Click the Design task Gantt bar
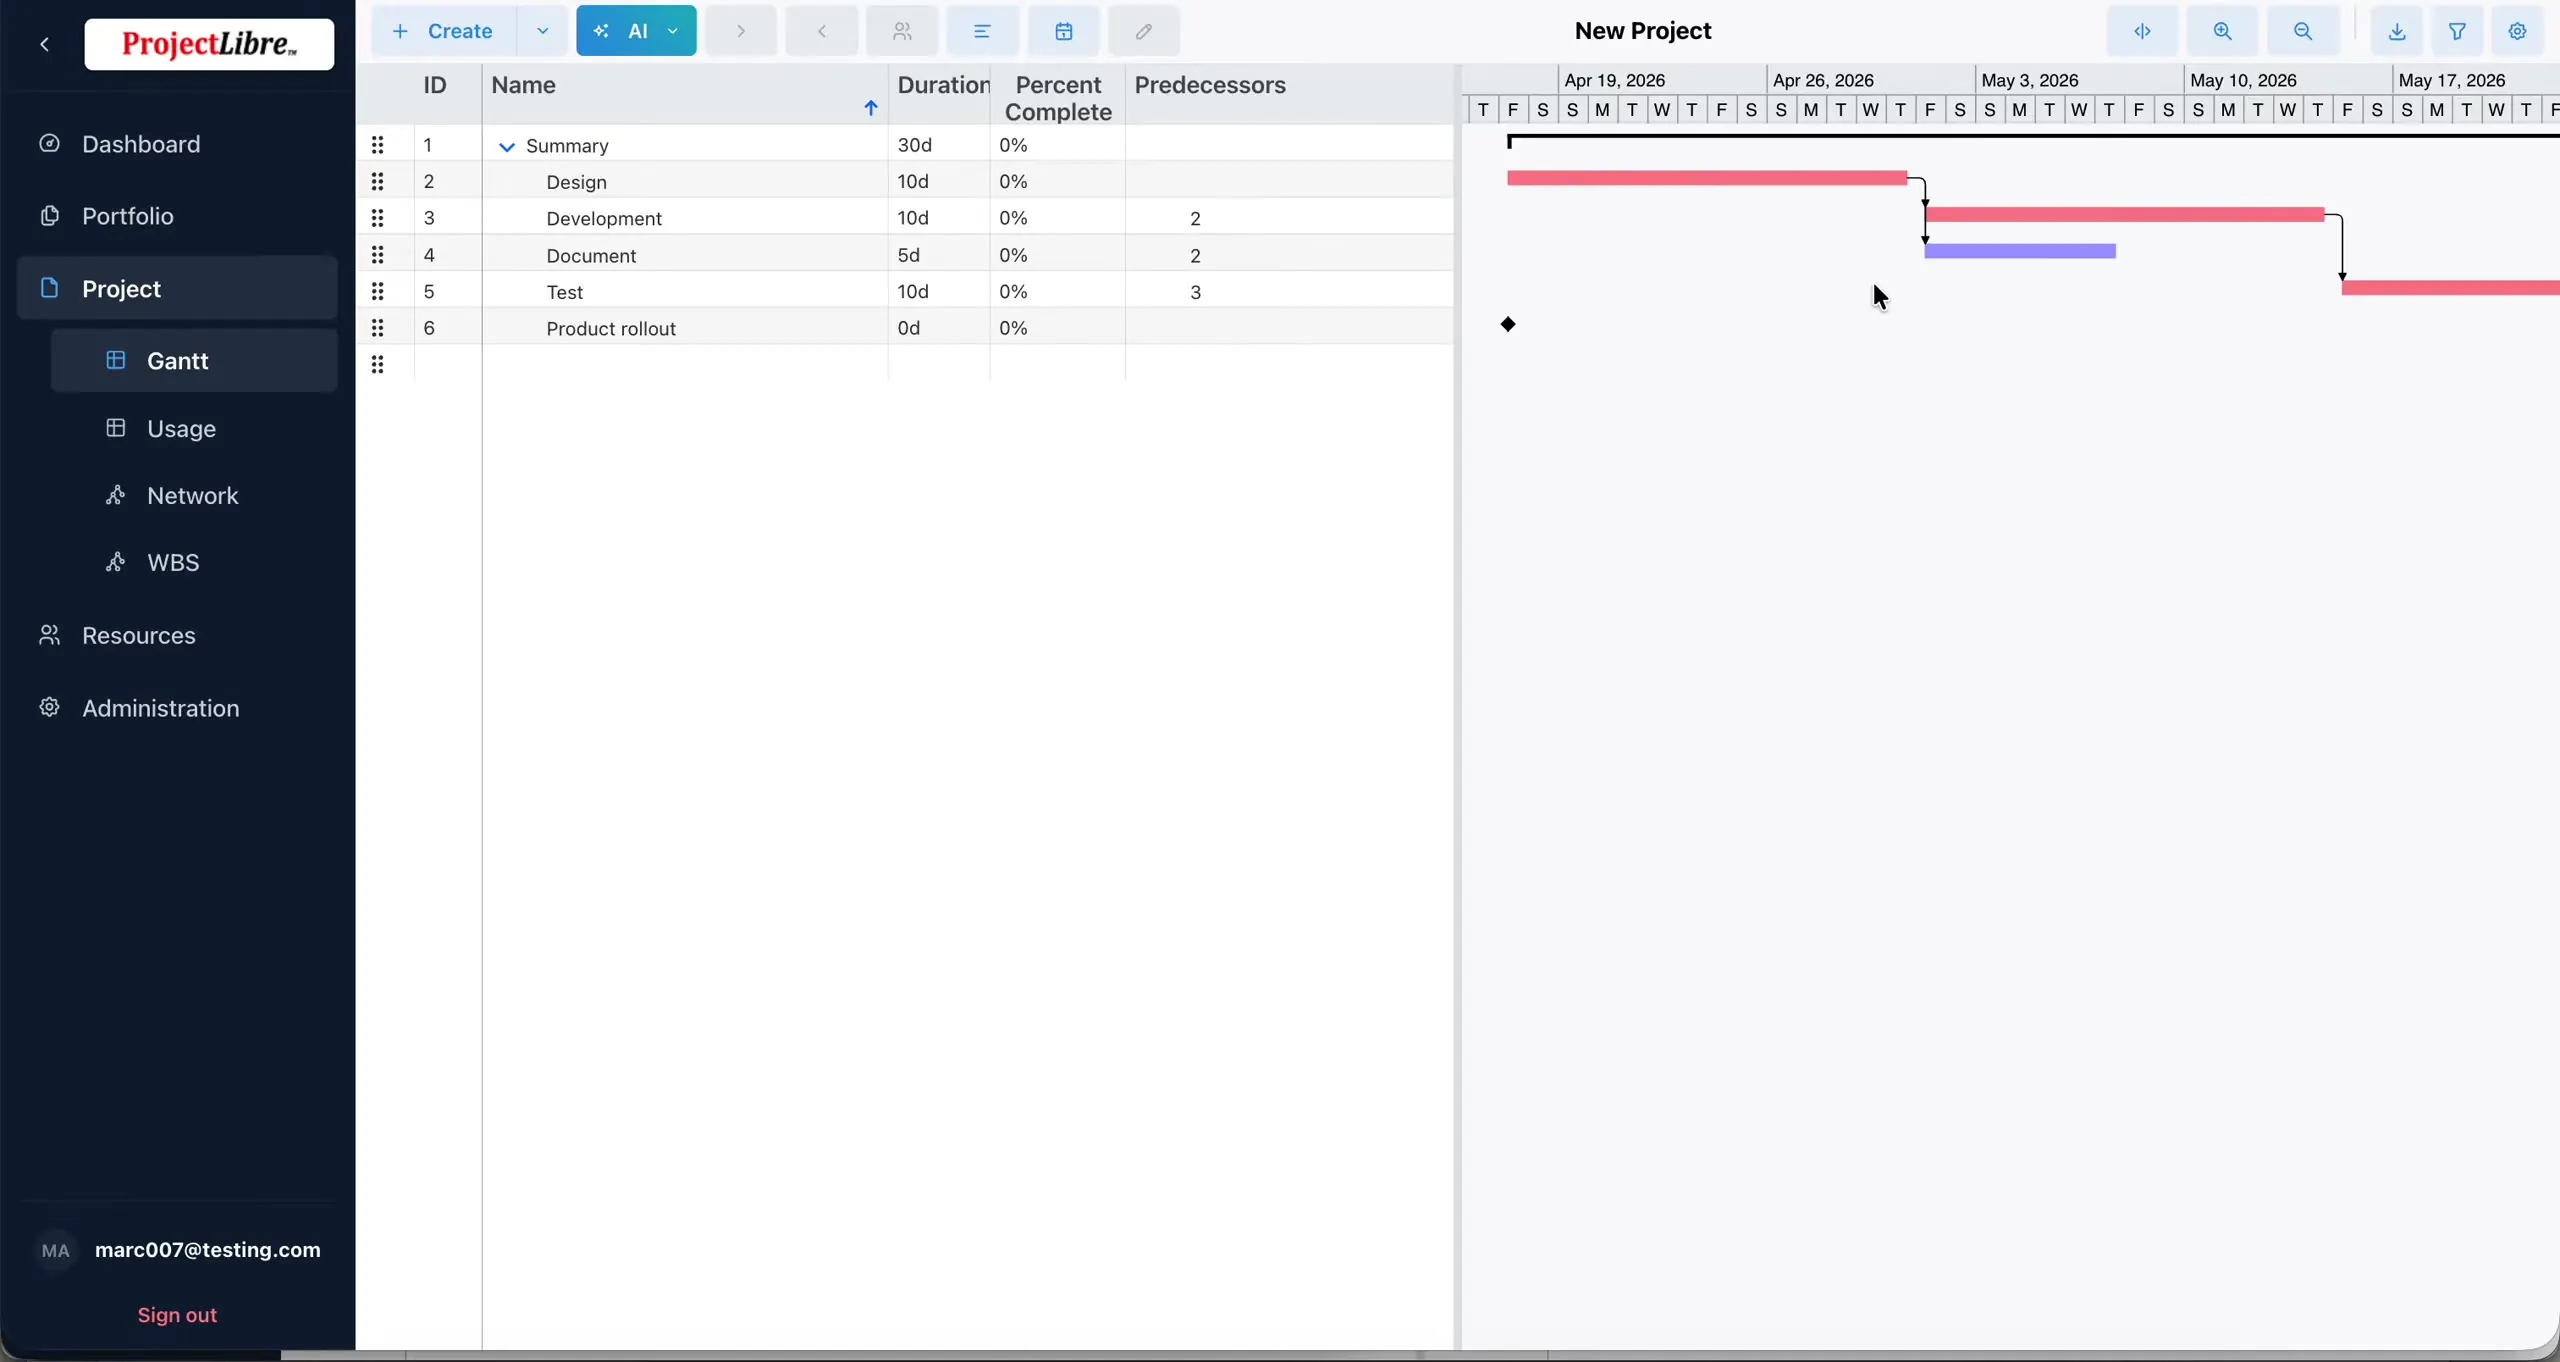Viewport: 2560px width, 1362px height. 1707,178
